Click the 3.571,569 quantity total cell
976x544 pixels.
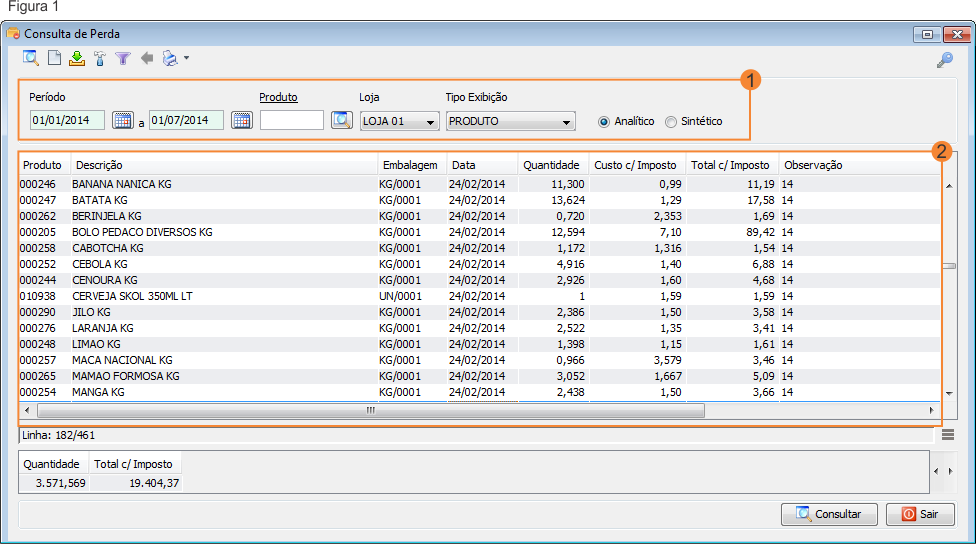pyautogui.click(x=55, y=483)
